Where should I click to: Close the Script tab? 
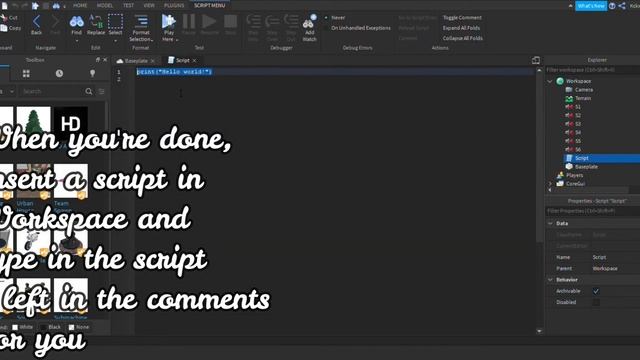194,60
